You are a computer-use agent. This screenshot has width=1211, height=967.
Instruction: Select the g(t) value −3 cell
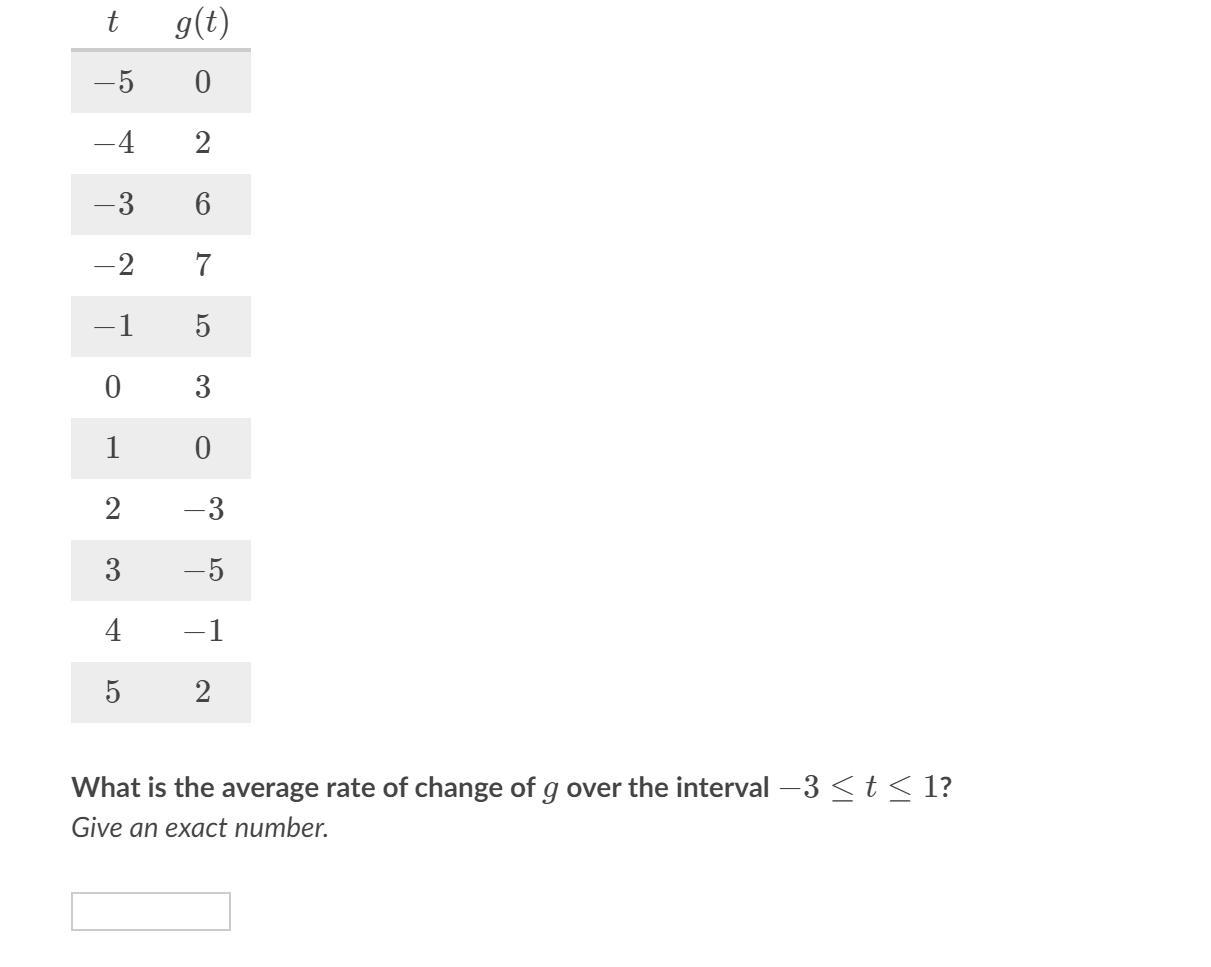pyautogui.click(x=202, y=509)
